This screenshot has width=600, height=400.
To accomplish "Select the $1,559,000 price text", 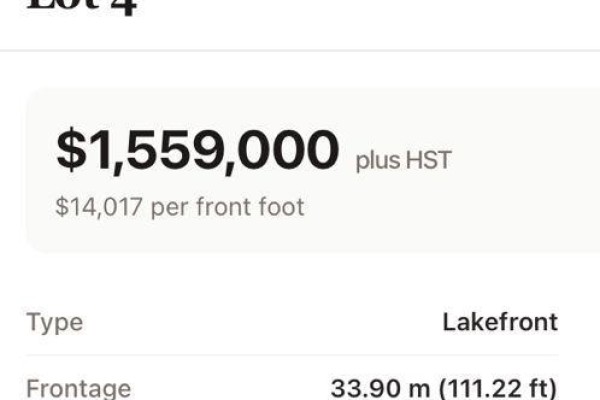I will click(198, 150).
